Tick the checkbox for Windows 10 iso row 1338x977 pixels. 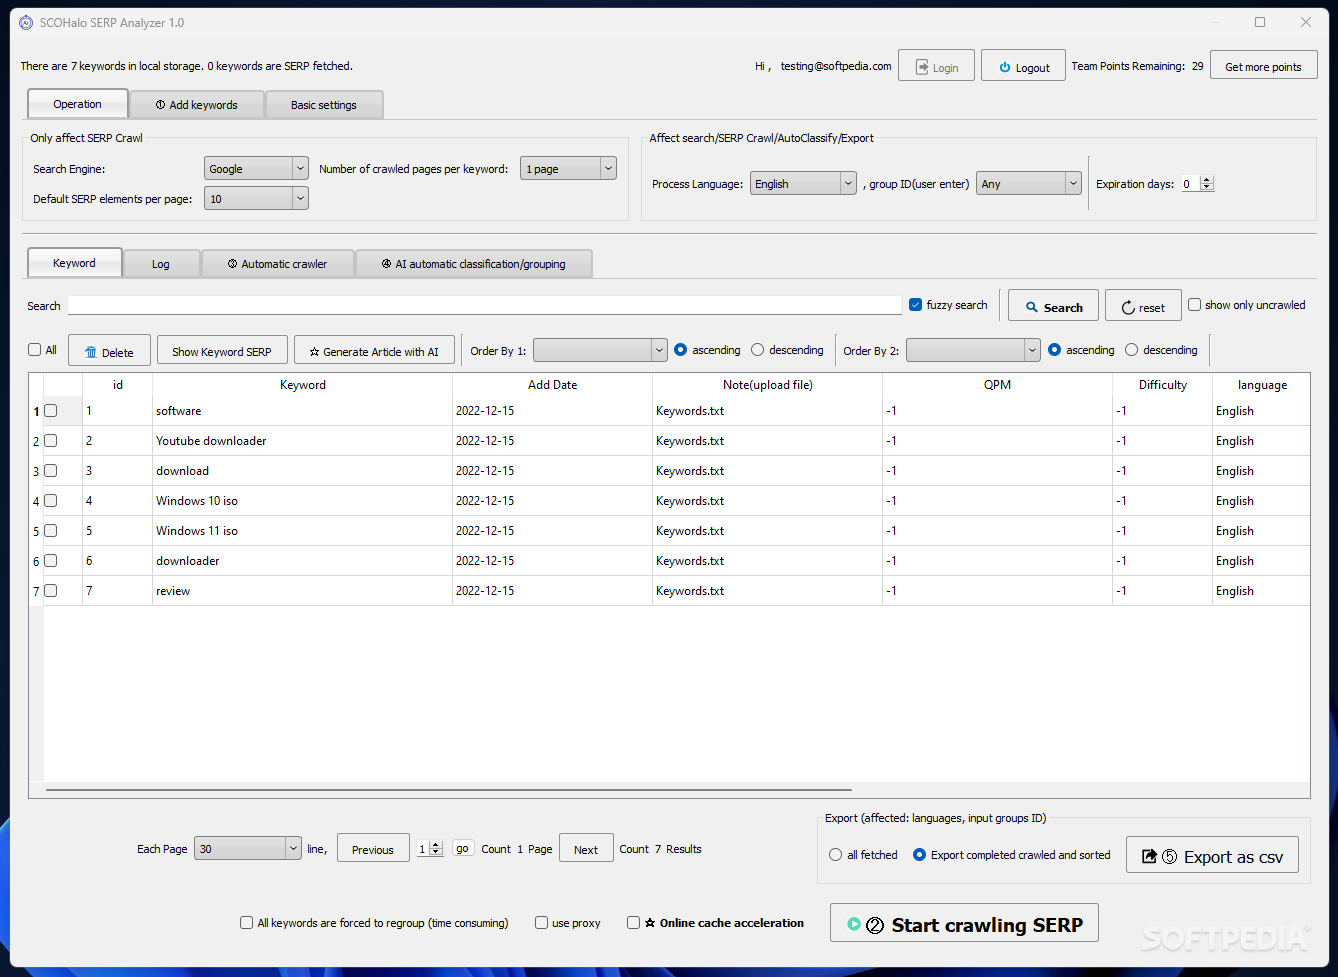(51, 501)
